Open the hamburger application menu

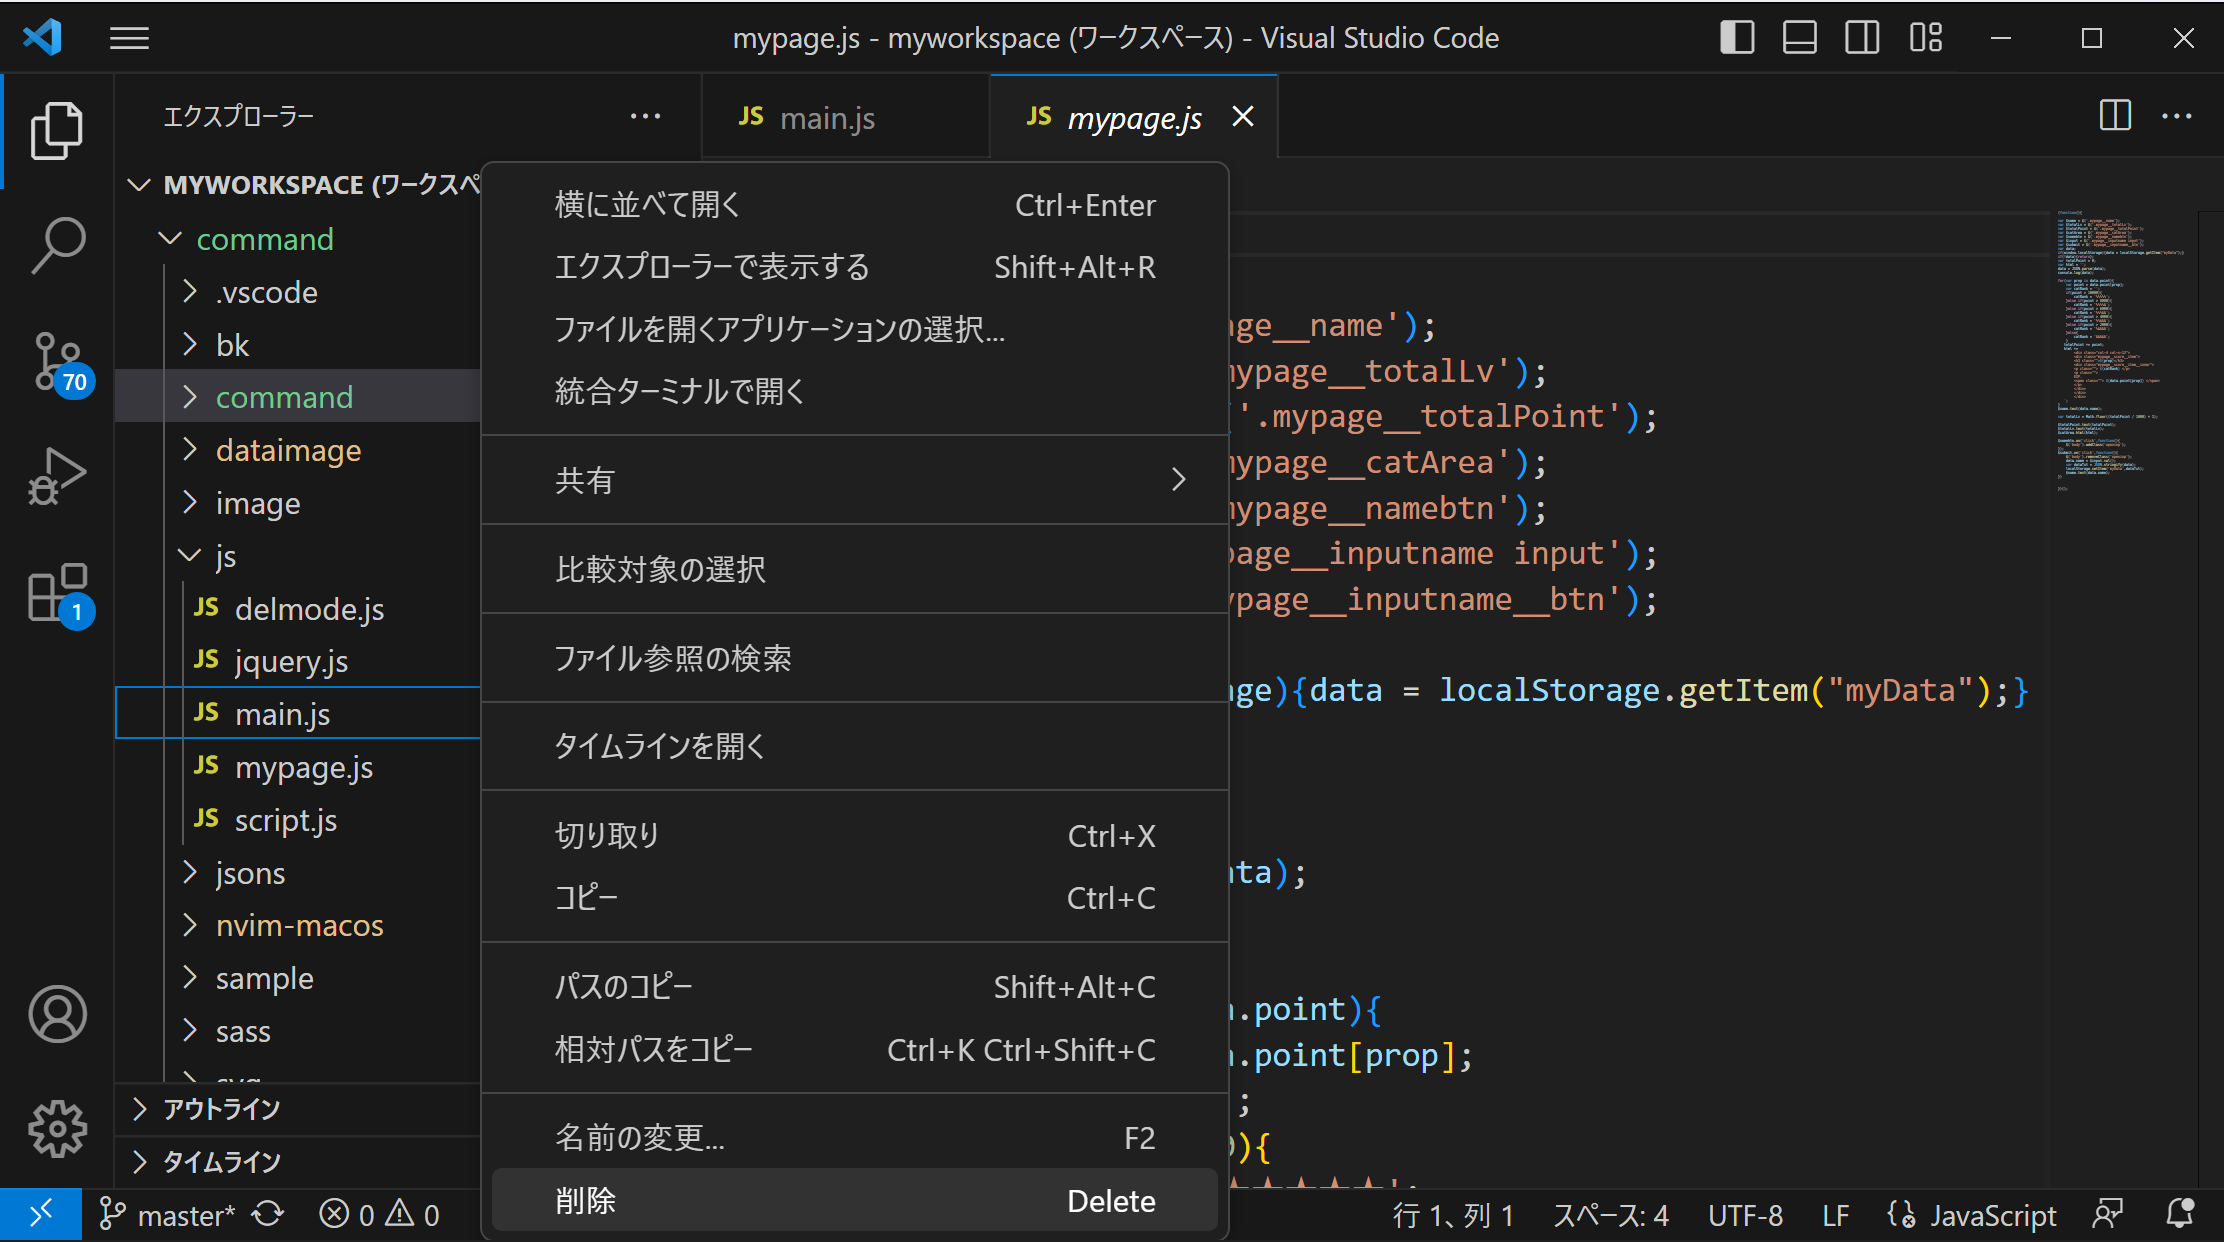point(129,38)
